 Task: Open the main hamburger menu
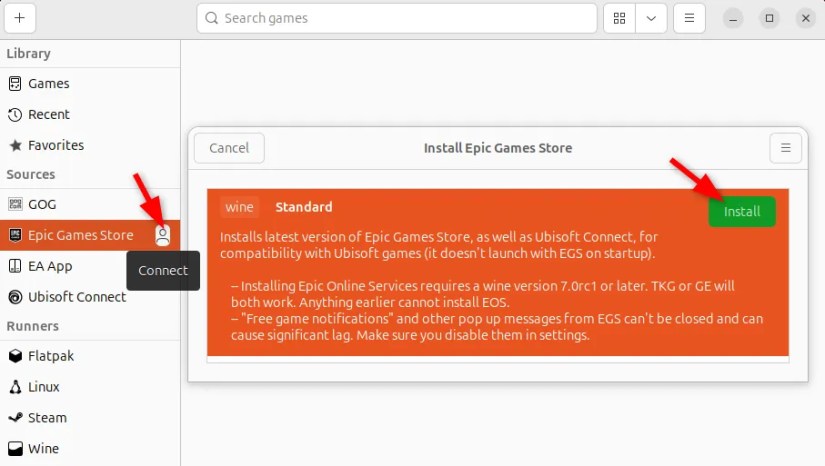tap(689, 18)
